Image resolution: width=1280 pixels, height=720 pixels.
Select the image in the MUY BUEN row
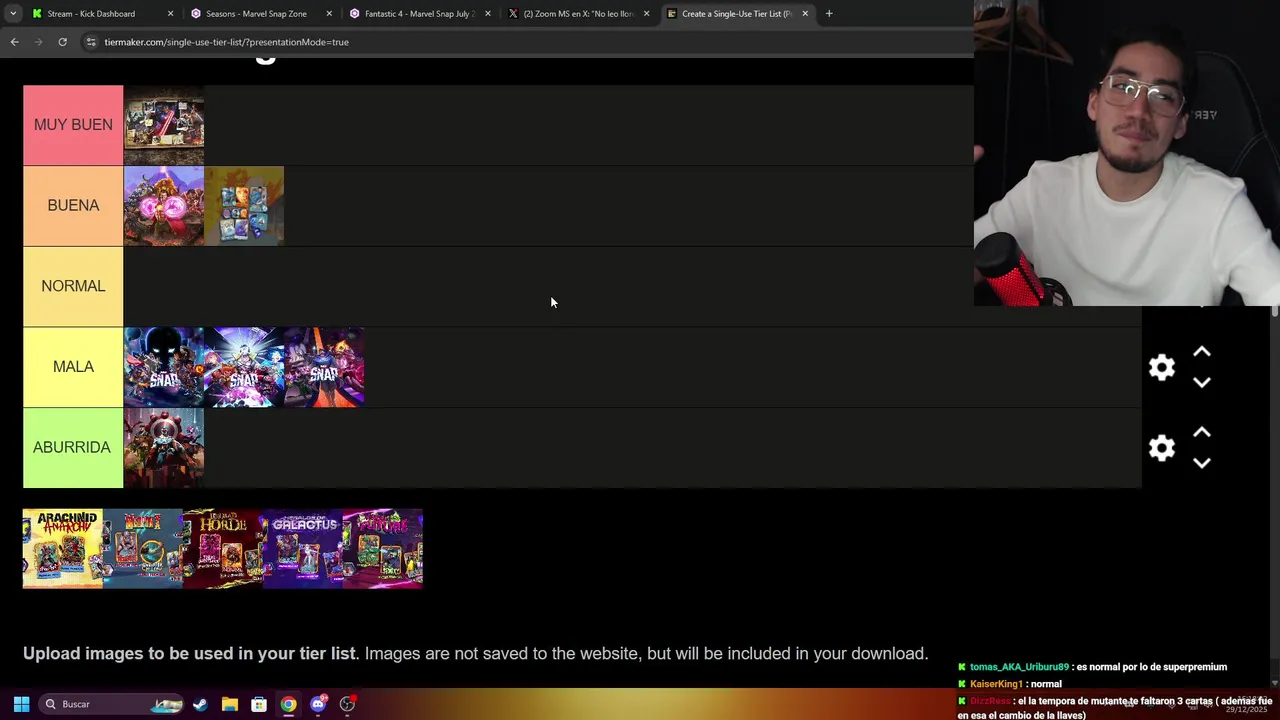[164, 125]
